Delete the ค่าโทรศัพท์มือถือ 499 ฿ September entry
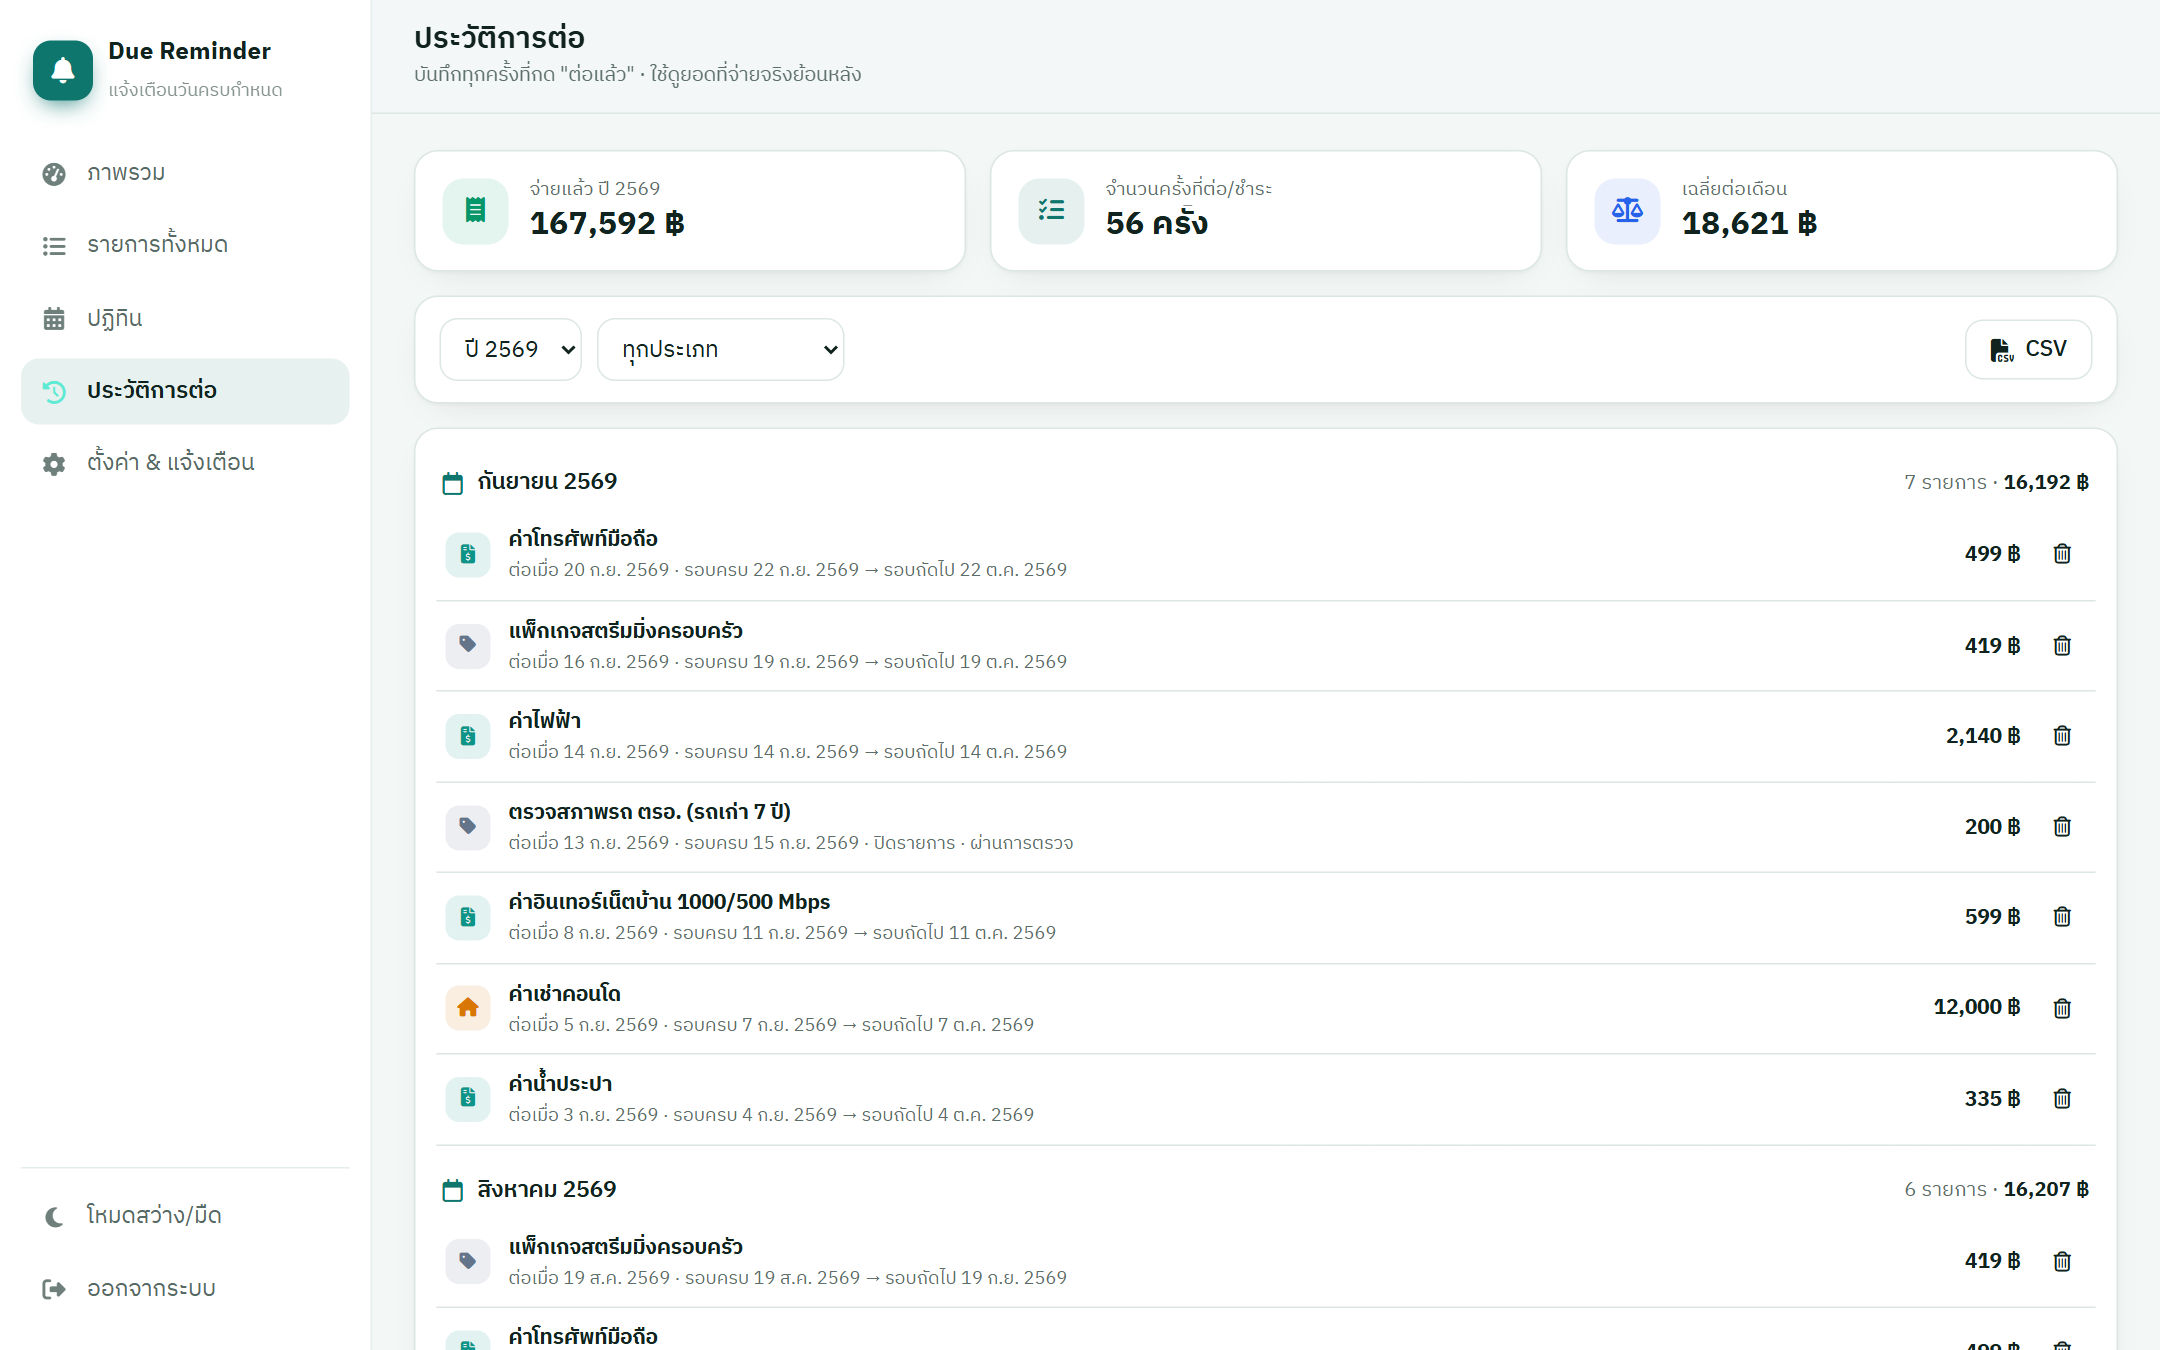This screenshot has width=2160, height=1350. [2062, 554]
